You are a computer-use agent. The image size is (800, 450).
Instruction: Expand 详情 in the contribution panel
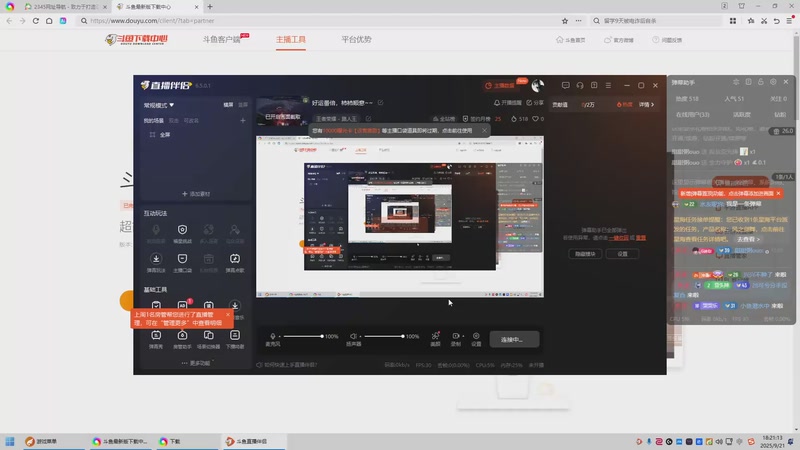coord(646,105)
